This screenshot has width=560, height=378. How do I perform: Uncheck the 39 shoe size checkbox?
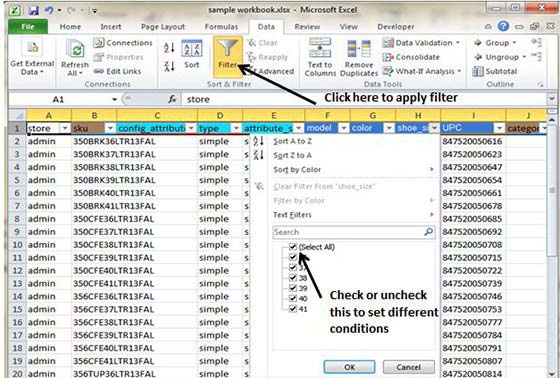pos(293,288)
